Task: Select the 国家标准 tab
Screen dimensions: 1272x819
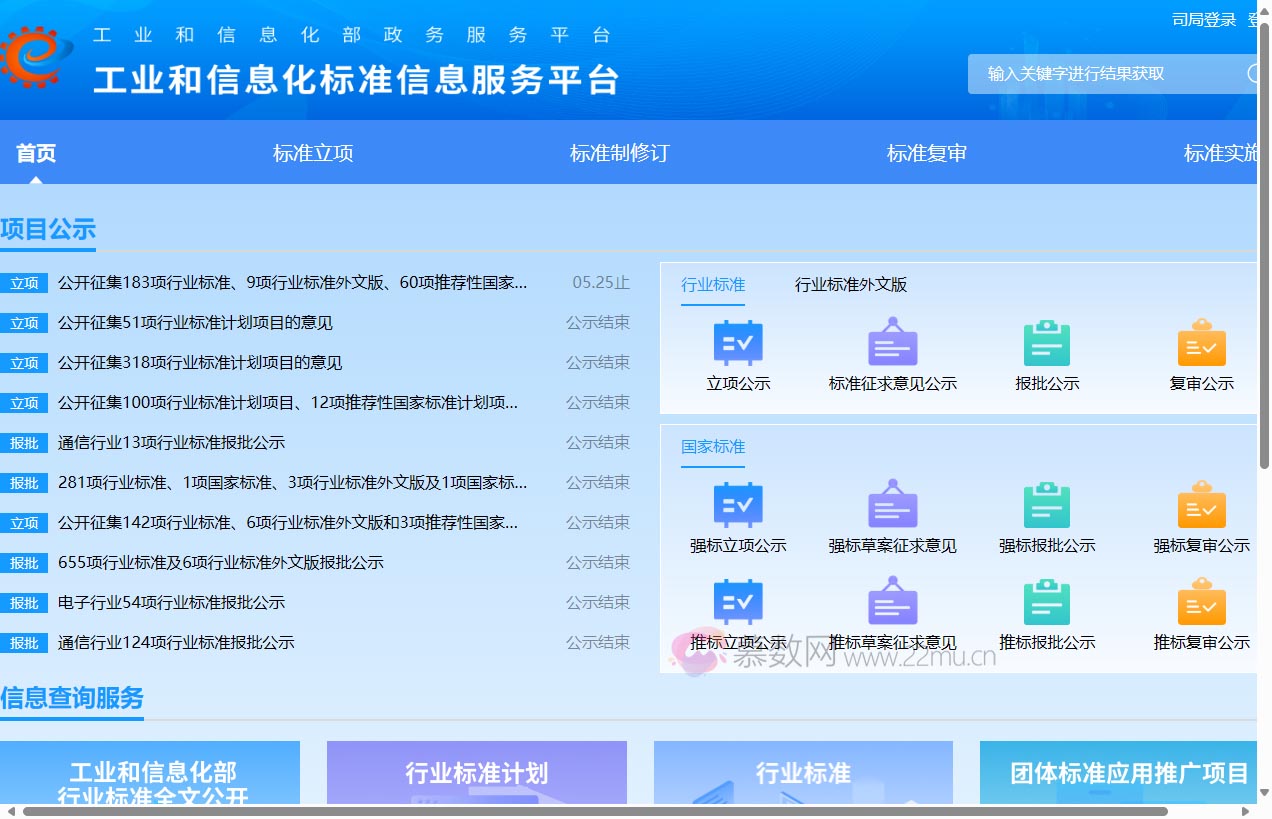Action: point(713,447)
